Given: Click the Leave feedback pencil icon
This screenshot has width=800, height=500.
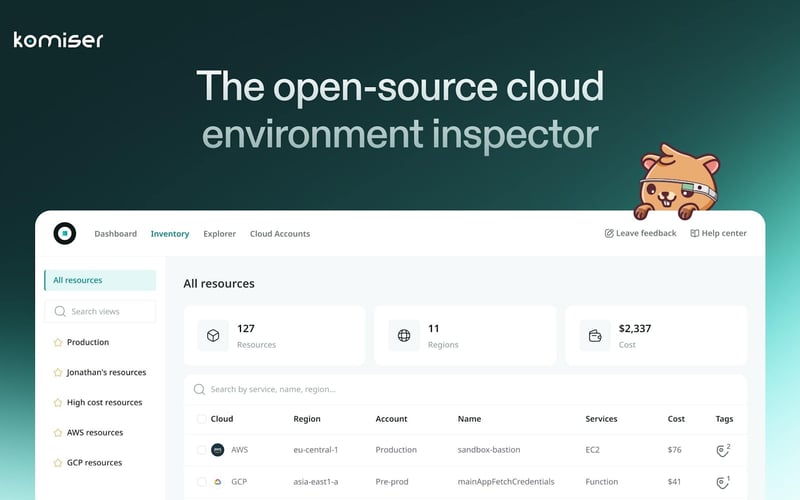Looking at the screenshot, I should pos(609,233).
